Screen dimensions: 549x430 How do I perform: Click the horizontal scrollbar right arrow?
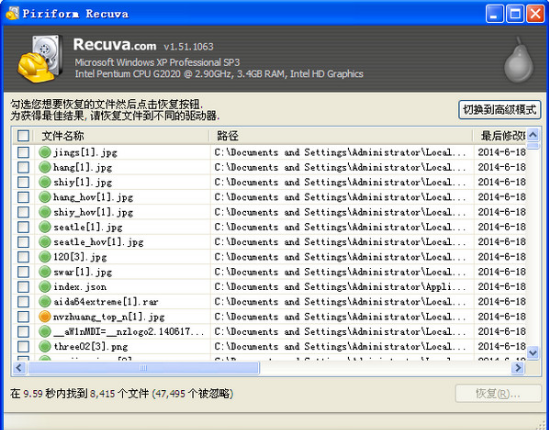coord(517,368)
